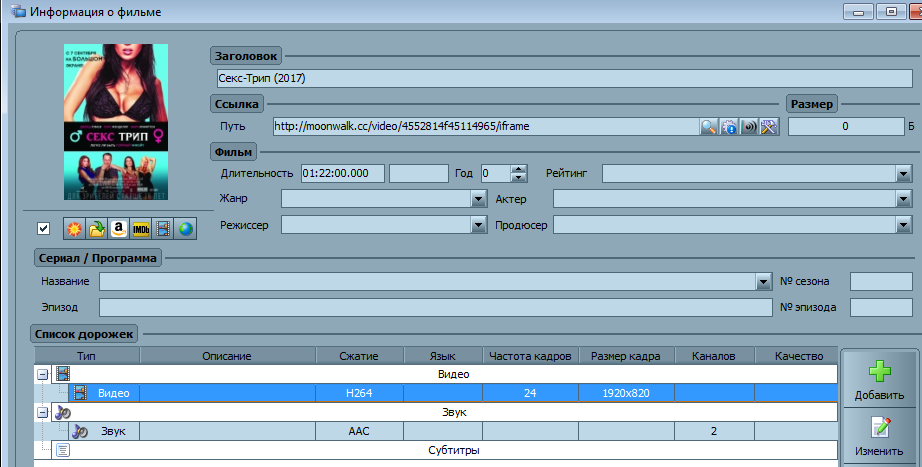Open the Рейтинг dropdown list

[x=902, y=174]
